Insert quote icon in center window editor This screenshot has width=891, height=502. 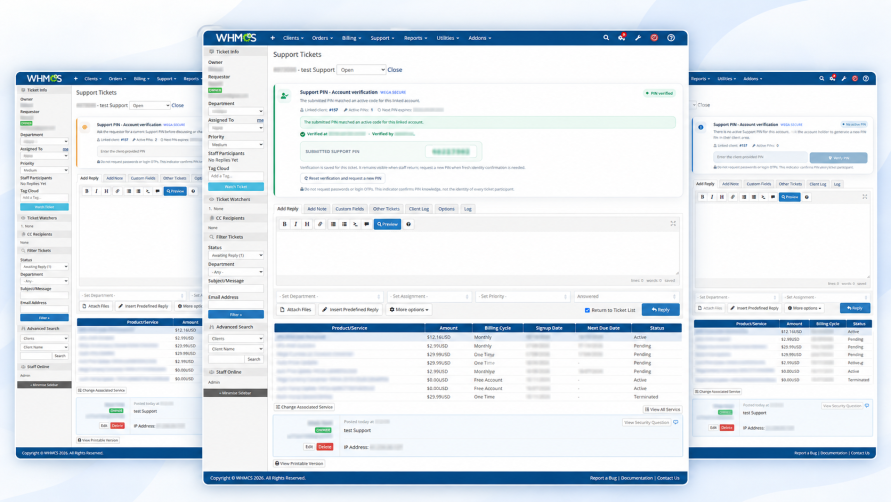click(x=367, y=224)
